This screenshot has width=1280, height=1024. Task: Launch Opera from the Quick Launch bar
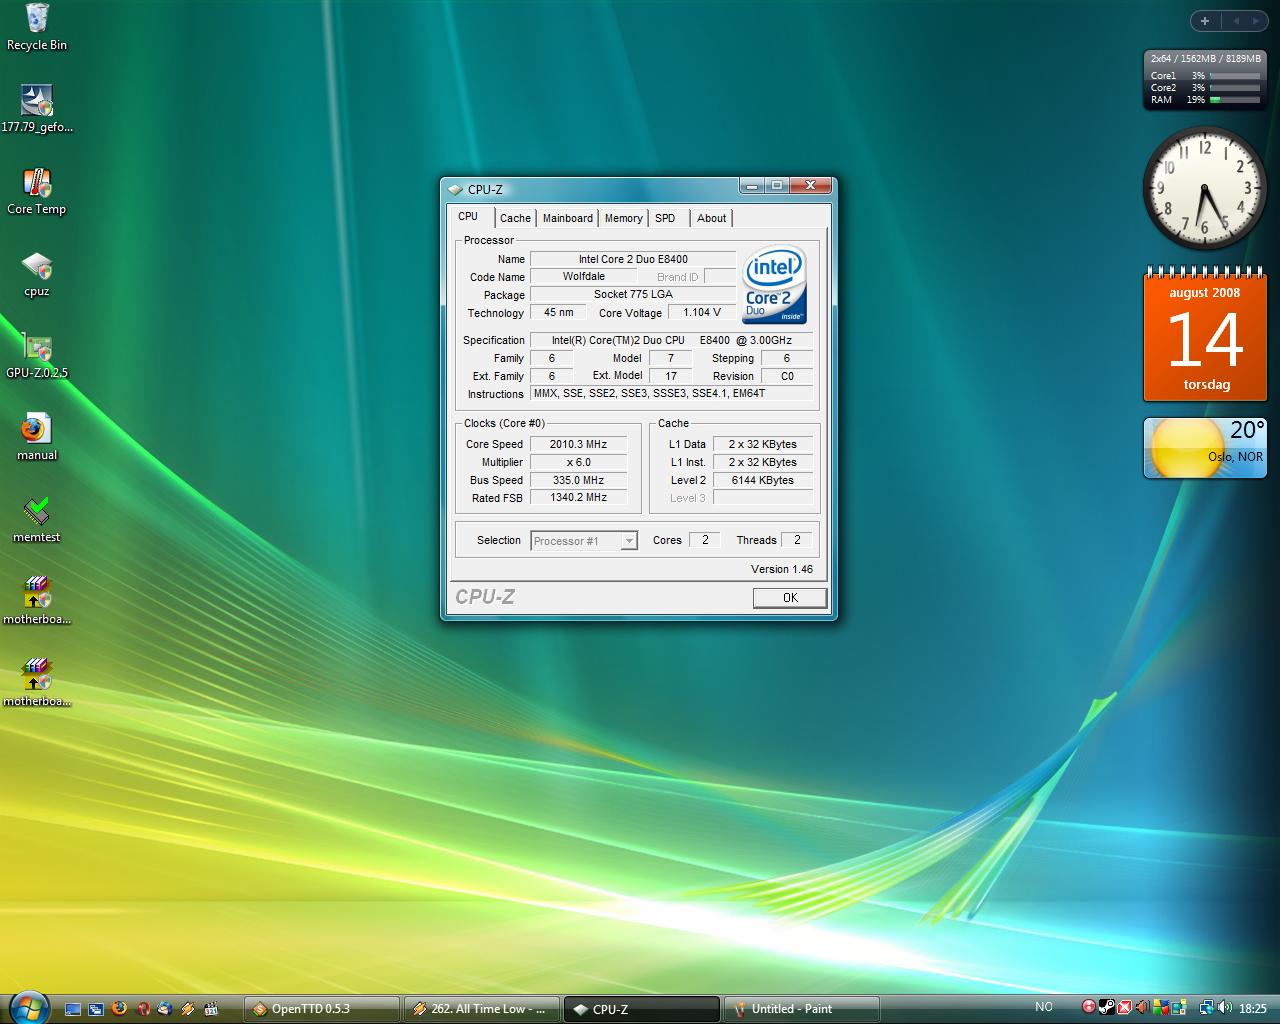coord(143,1009)
